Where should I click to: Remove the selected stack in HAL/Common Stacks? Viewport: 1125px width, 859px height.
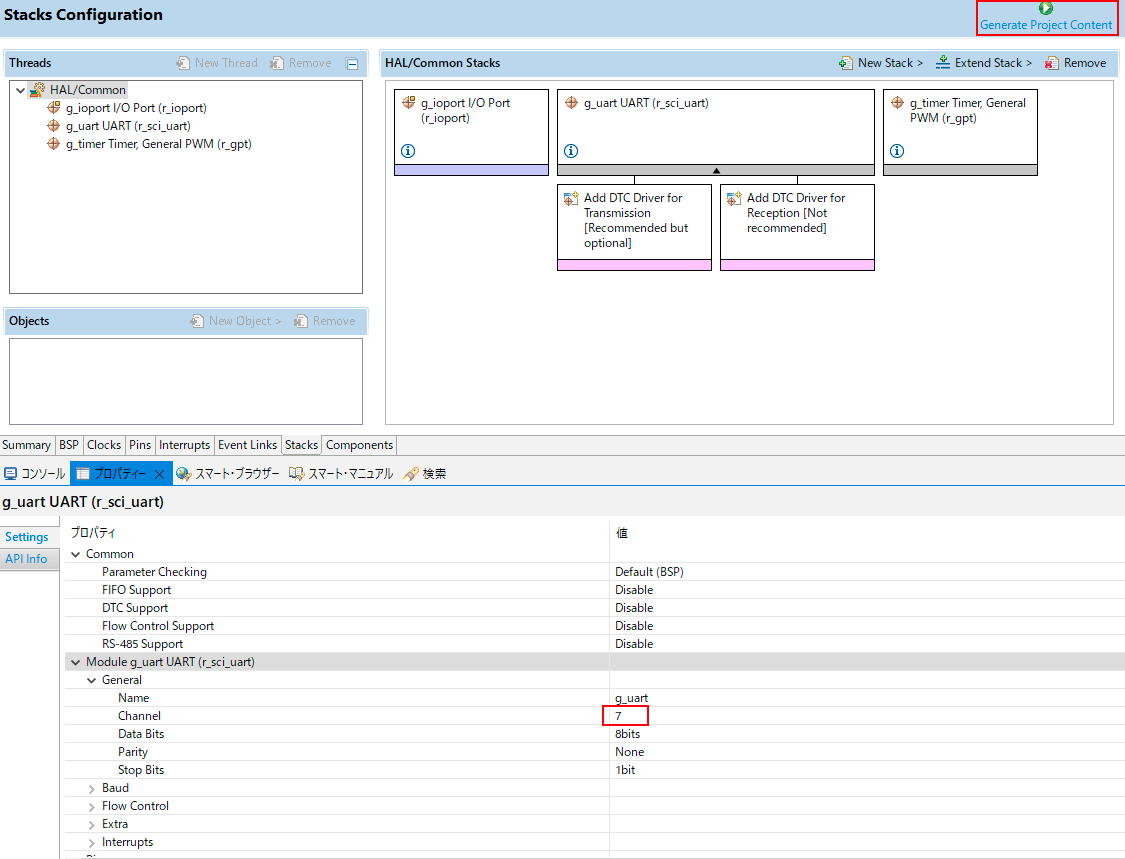point(1075,63)
